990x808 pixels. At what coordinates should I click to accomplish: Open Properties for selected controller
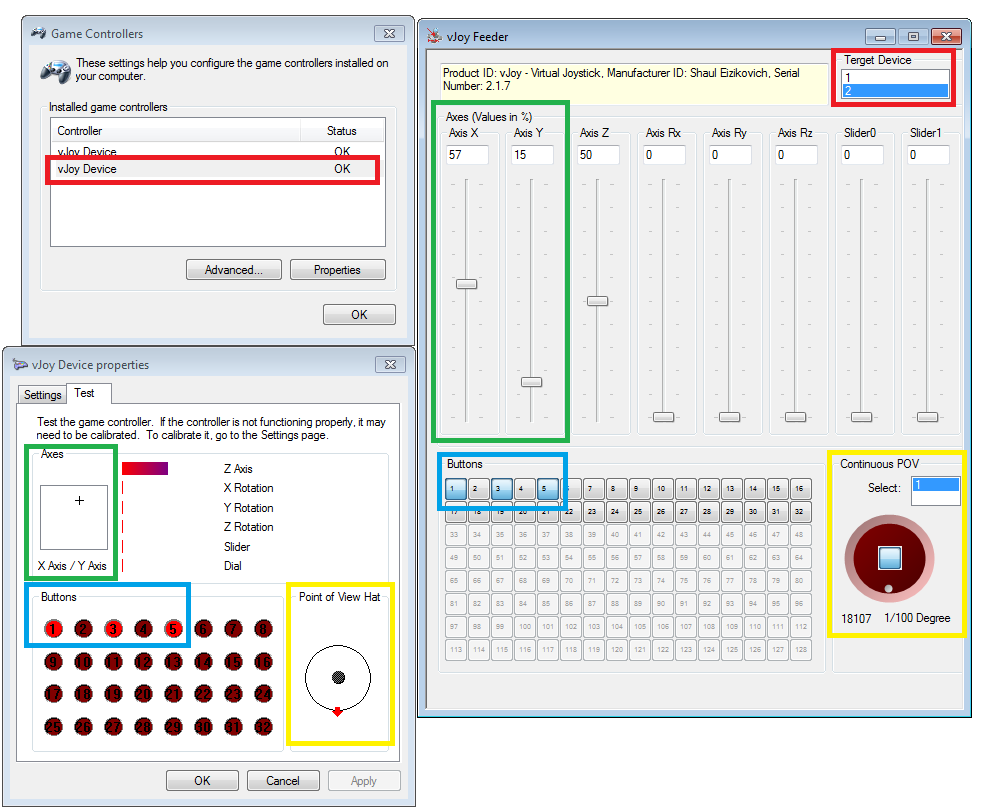[338, 270]
